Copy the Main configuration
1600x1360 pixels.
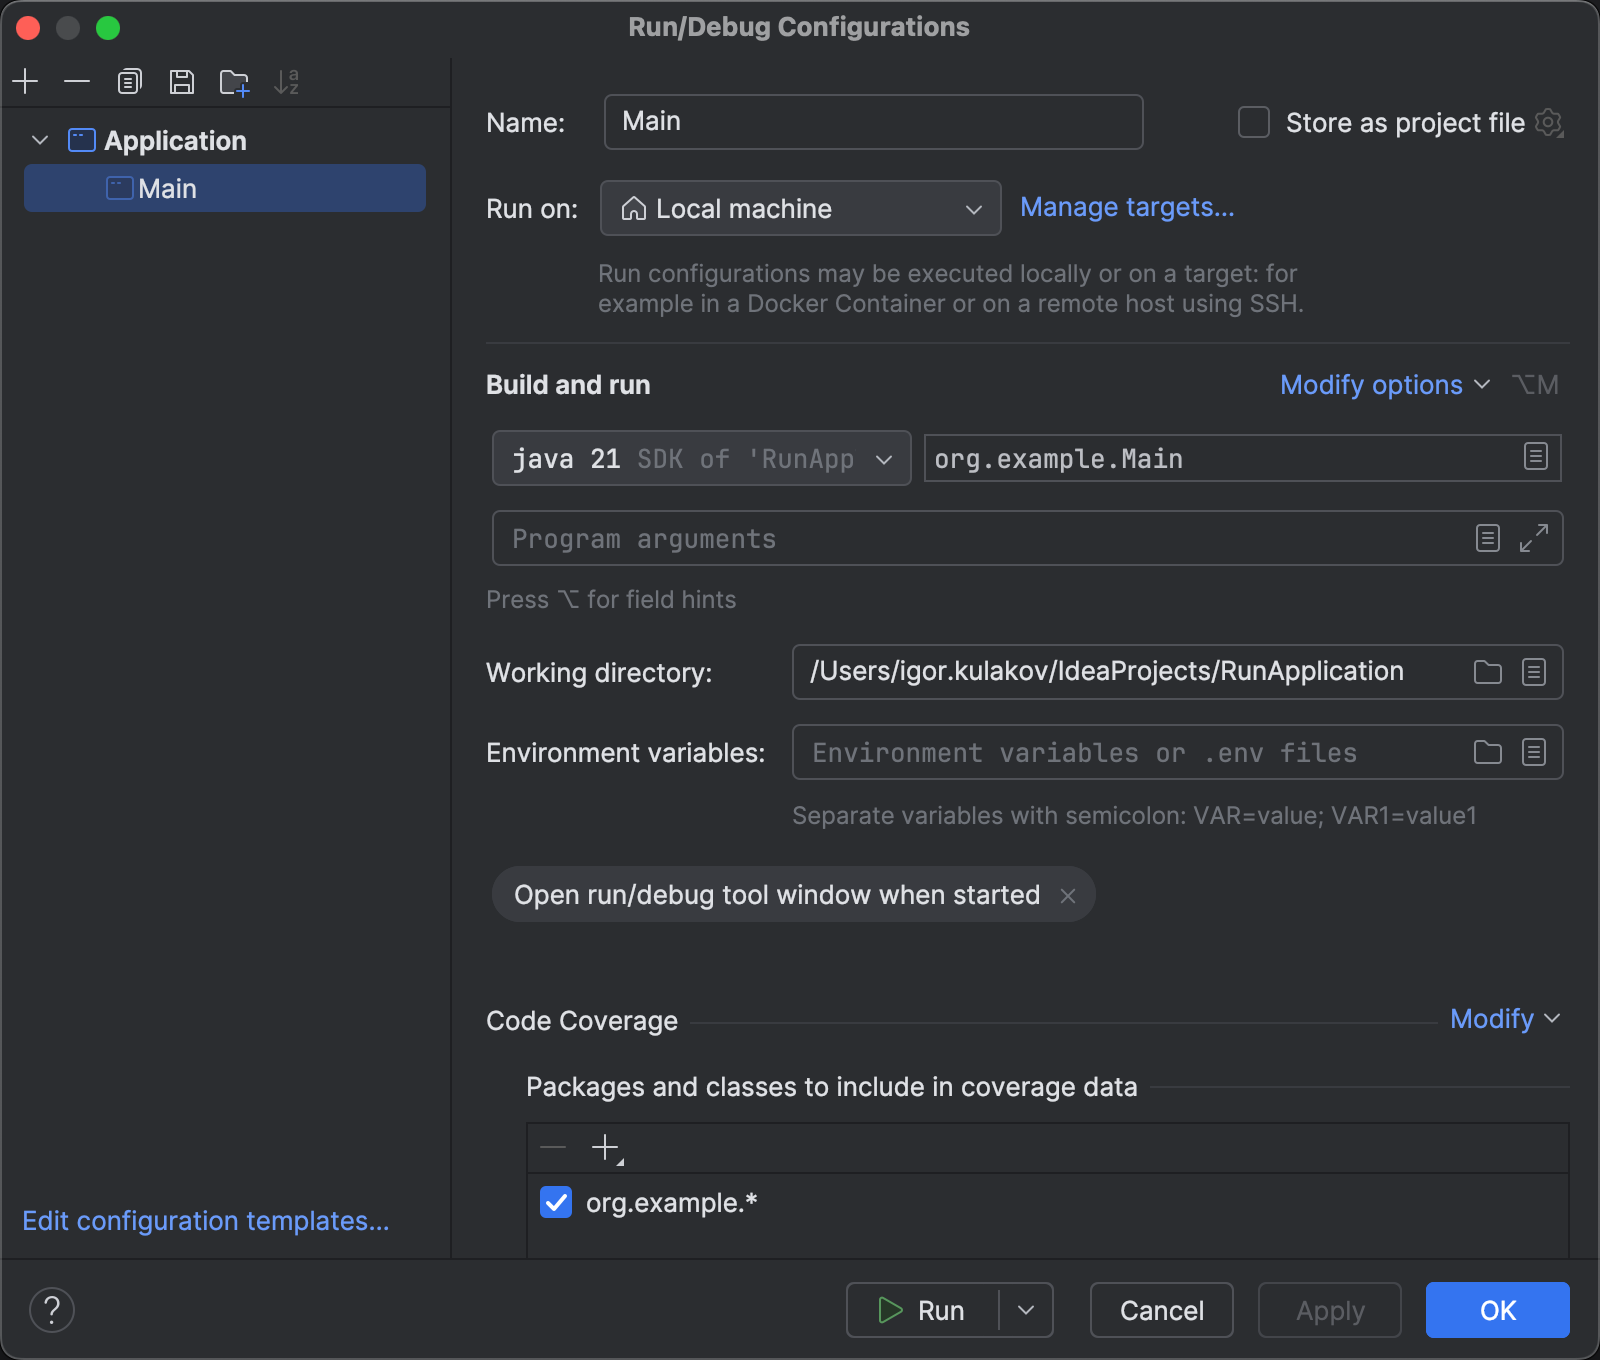[x=129, y=81]
